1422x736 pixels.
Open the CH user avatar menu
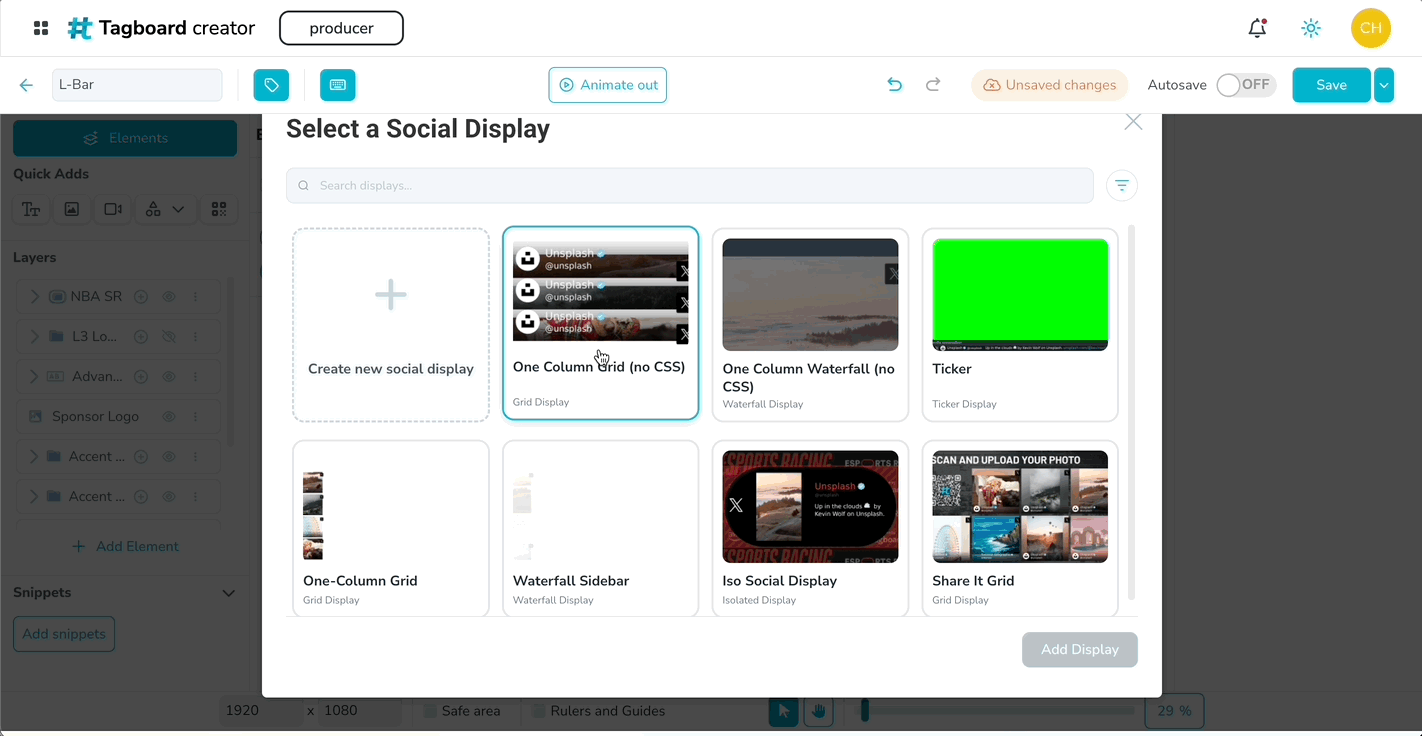coord(1371,28)
